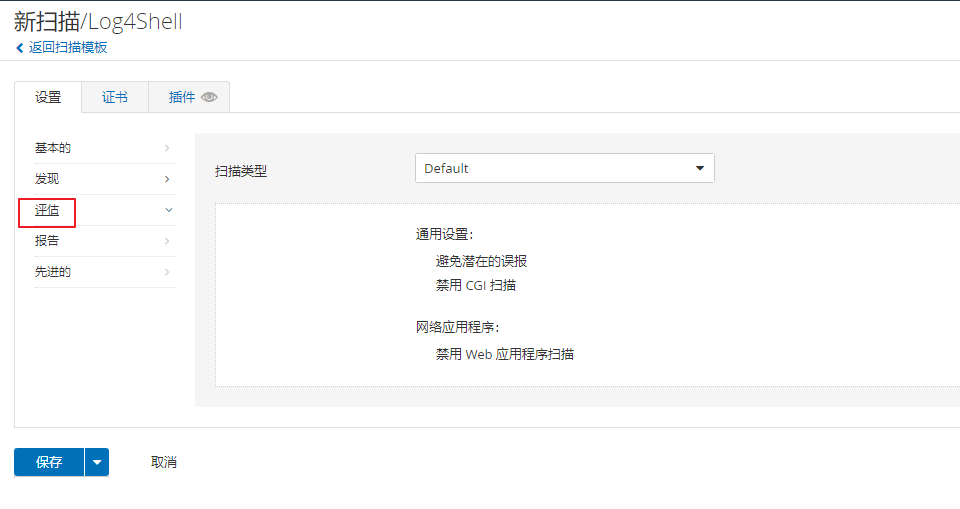Viewport: 960px width, 509px height.
Task: Follow the 返回扫描模板 link
Action: [68, 48]
